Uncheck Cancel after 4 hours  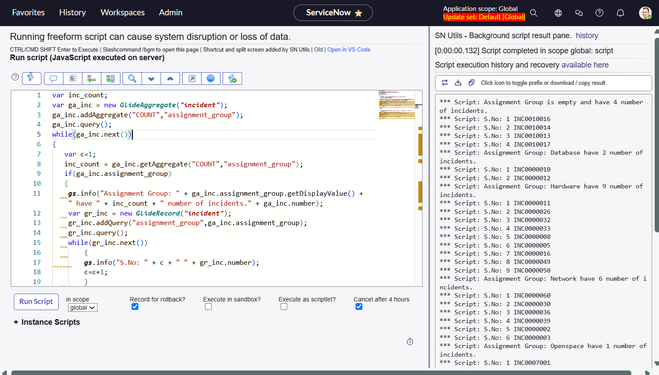coord(359,307)
